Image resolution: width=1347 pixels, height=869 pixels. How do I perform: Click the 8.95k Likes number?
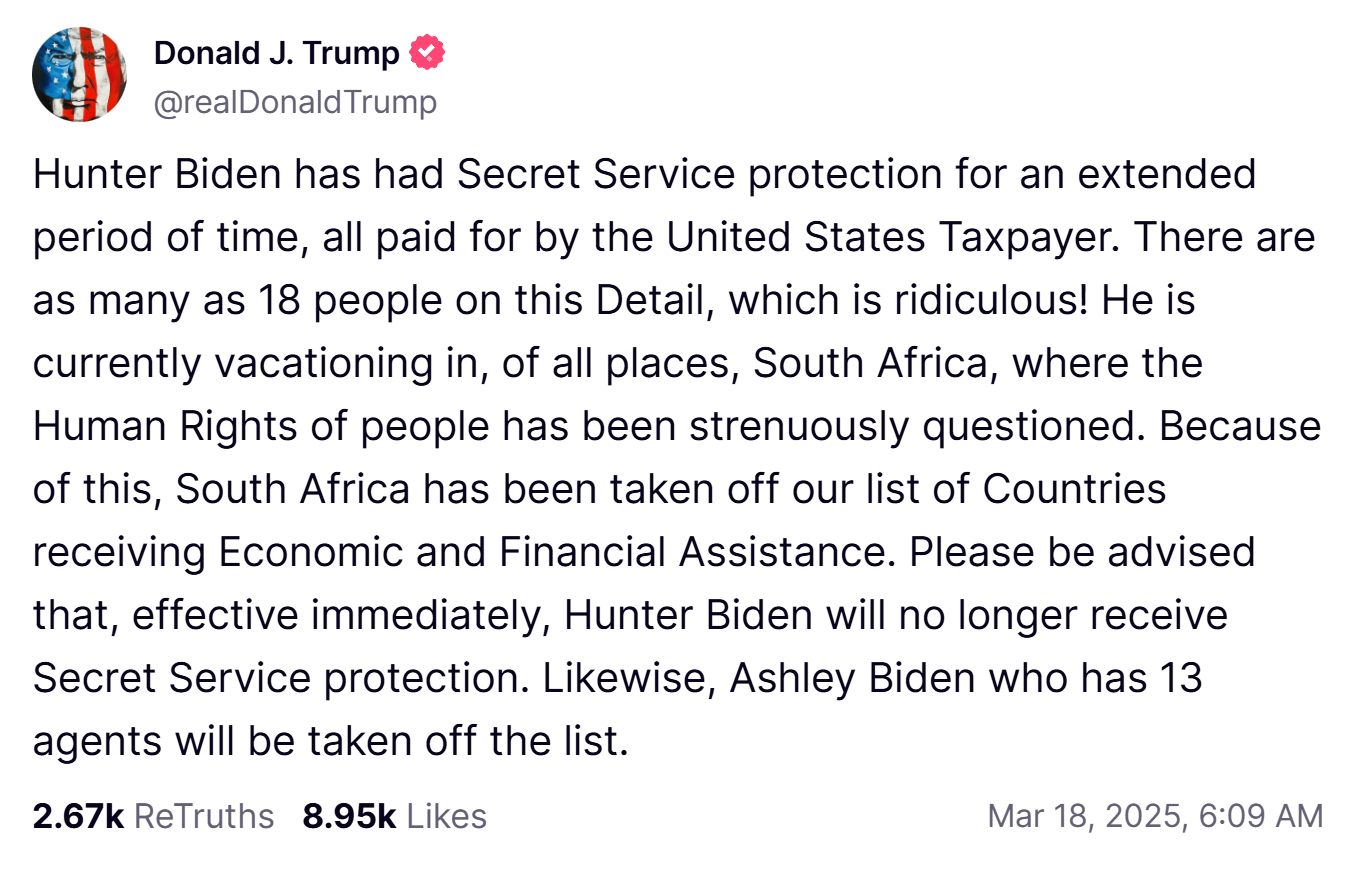(349, 816)
